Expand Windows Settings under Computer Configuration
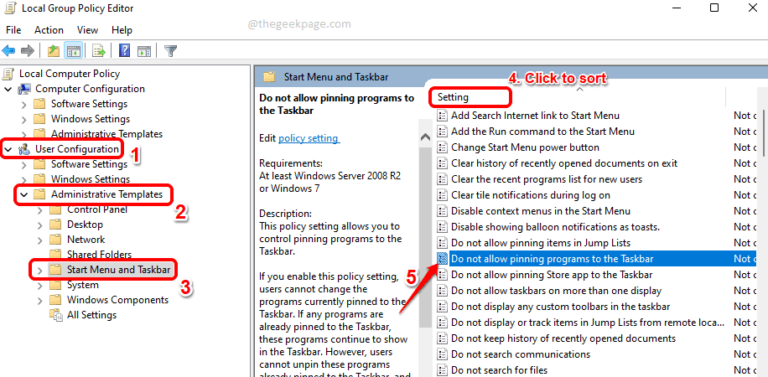This screenshot has width=768, height=377. (24, 119)
